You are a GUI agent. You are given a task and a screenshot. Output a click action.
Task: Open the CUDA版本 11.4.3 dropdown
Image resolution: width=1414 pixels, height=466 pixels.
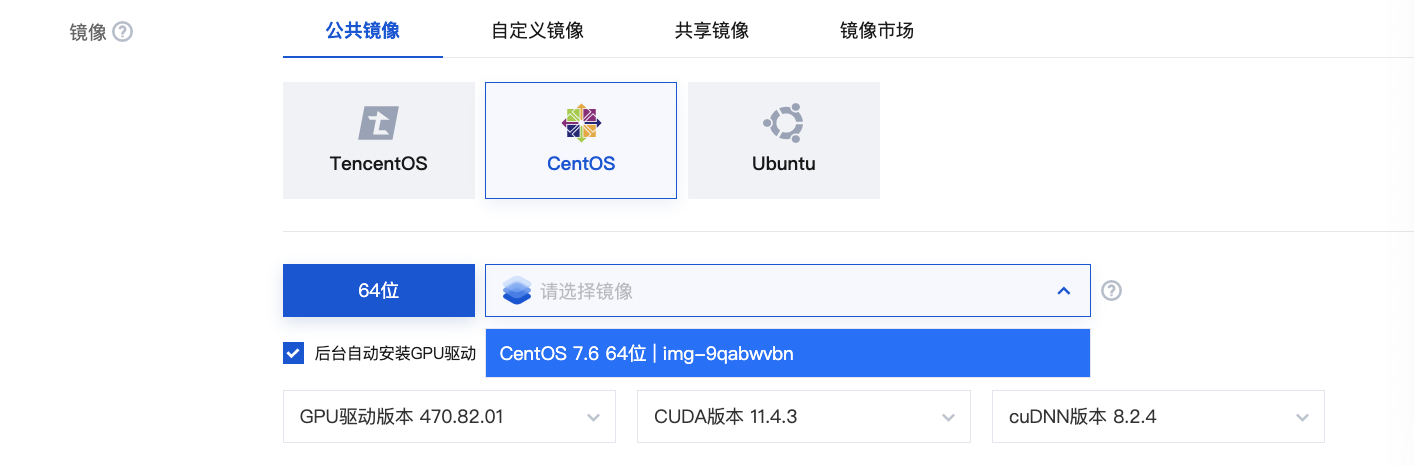(803, 416)
